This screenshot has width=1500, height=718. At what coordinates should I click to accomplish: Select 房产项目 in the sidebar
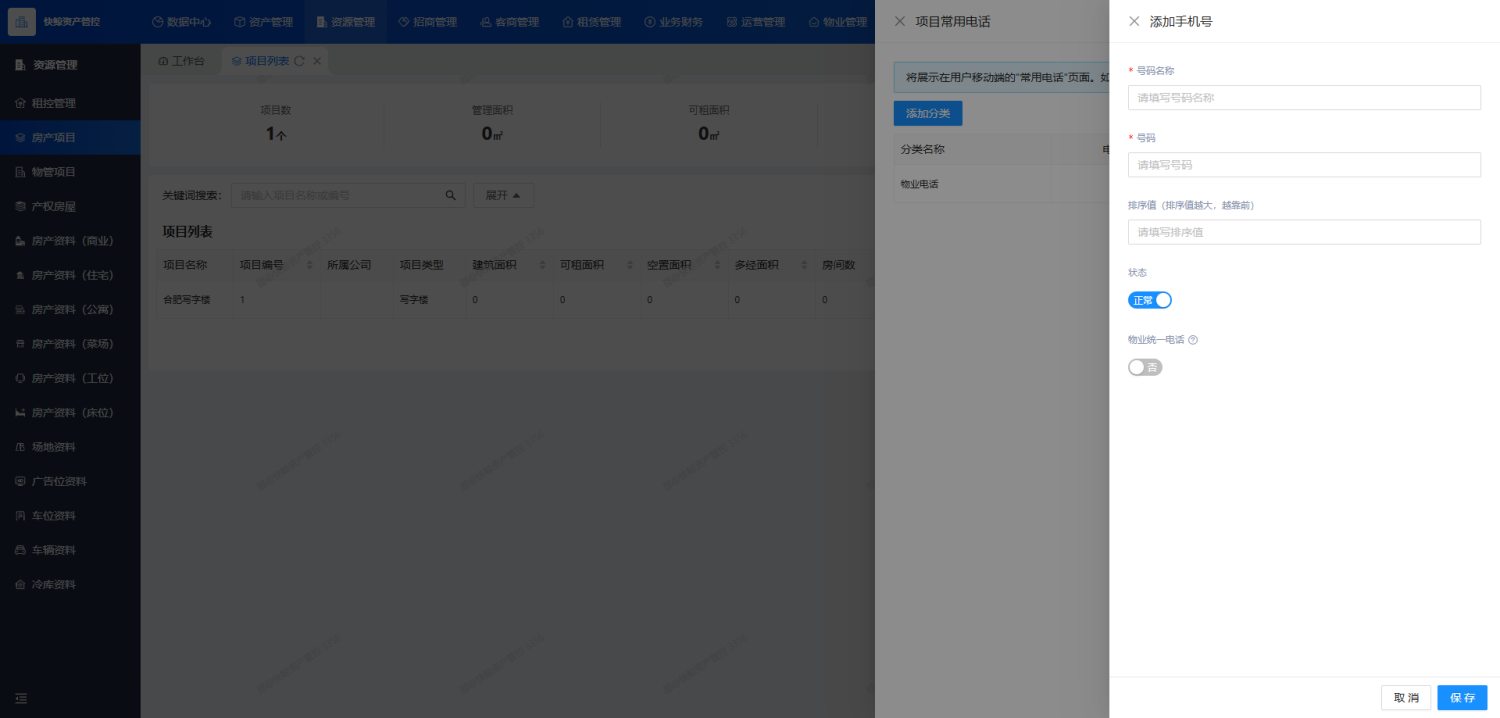tap(70, 137)
